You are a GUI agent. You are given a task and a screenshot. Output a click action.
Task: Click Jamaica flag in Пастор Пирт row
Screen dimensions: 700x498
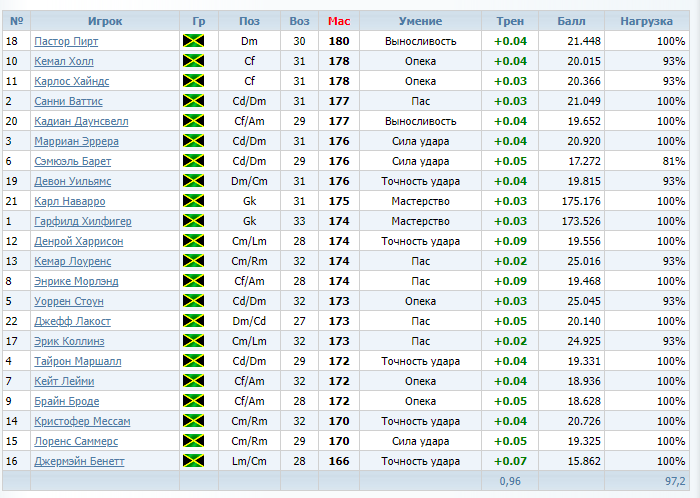193,41
